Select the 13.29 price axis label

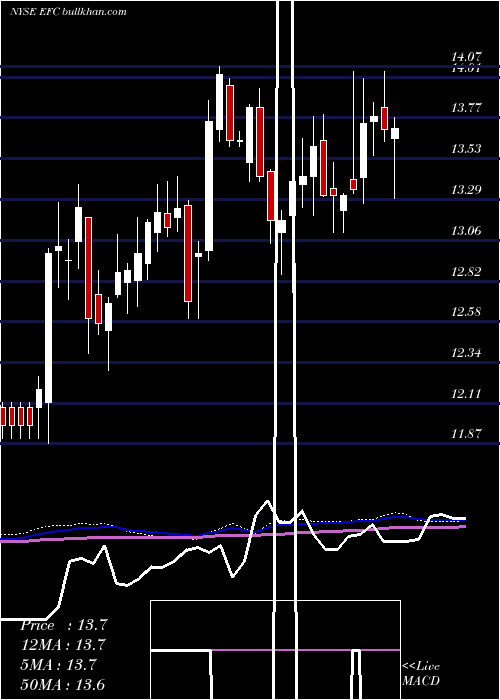click(466, 190)
